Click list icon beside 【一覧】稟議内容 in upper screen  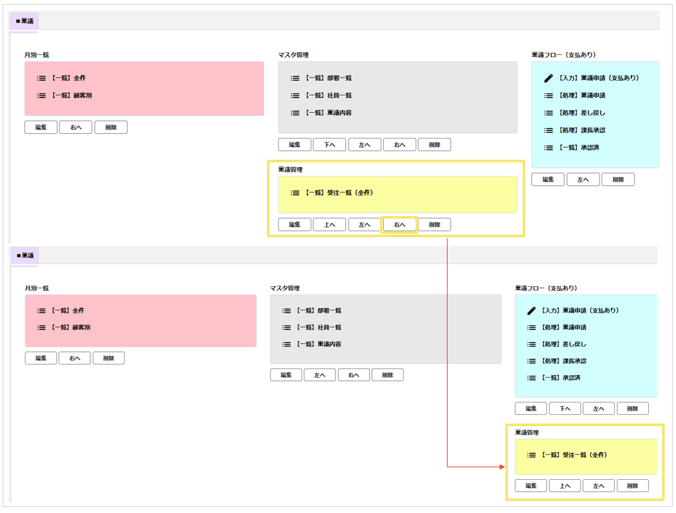pos(295,113)
